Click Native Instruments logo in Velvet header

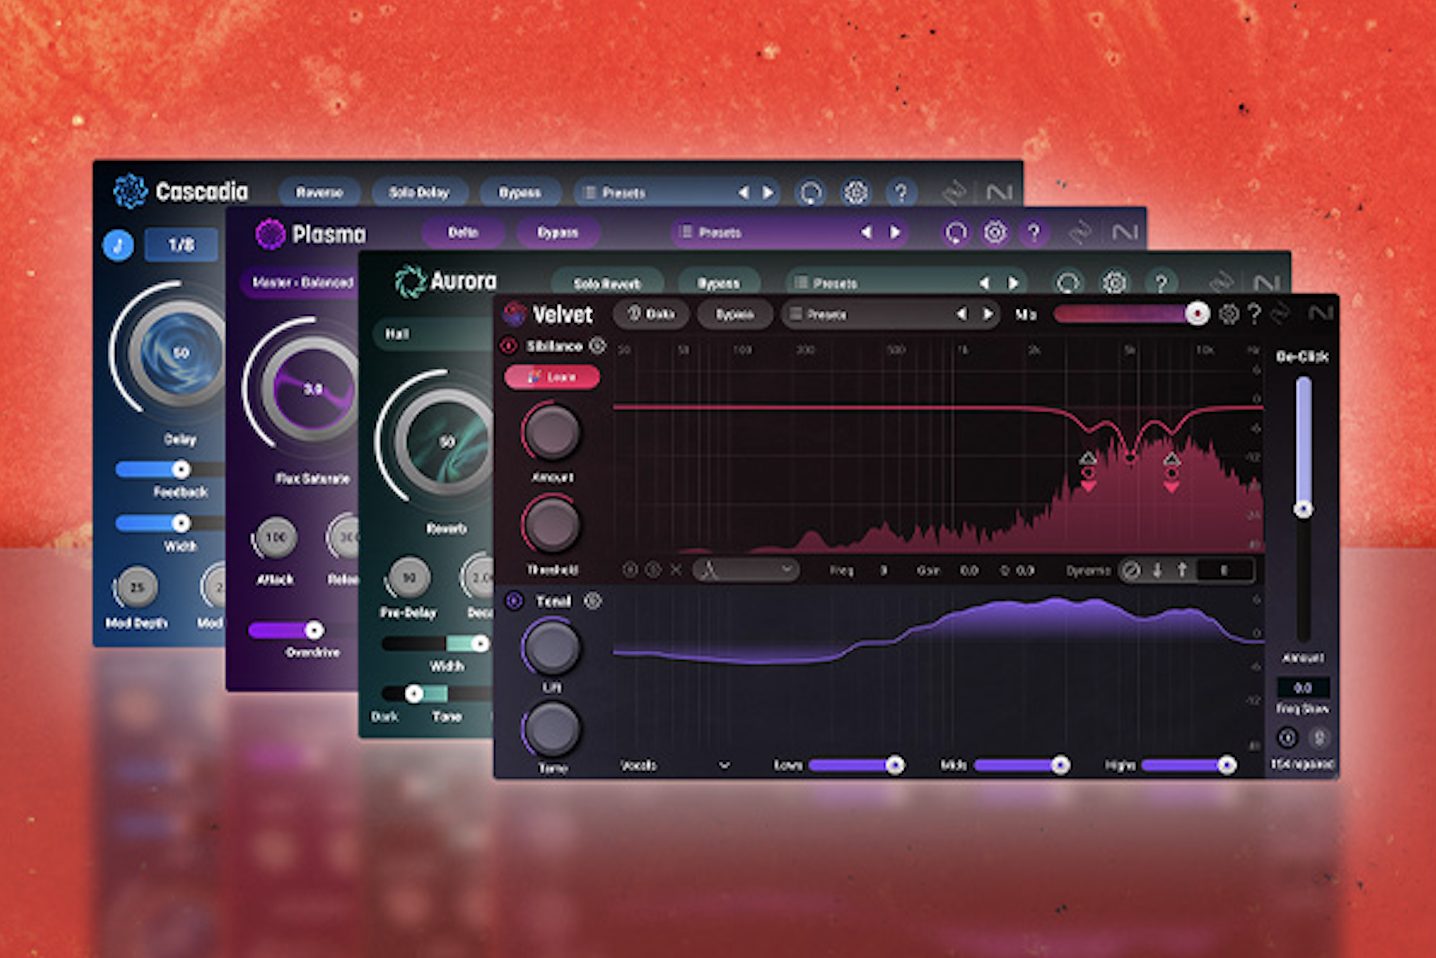(1321, 314)
